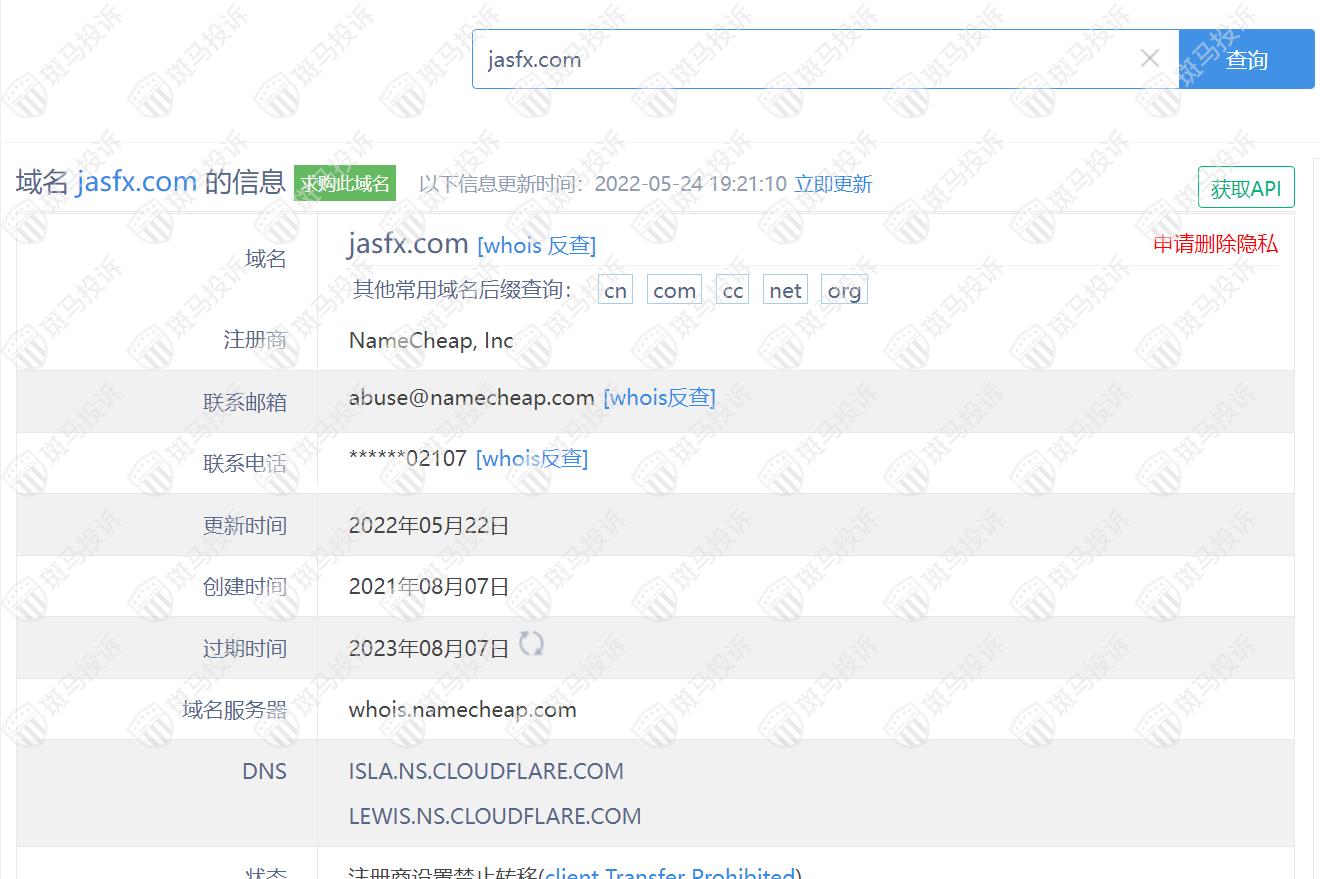Click 立即更新 to refresh information
This screenshot has width=1320, height=879.
(833, 184)
